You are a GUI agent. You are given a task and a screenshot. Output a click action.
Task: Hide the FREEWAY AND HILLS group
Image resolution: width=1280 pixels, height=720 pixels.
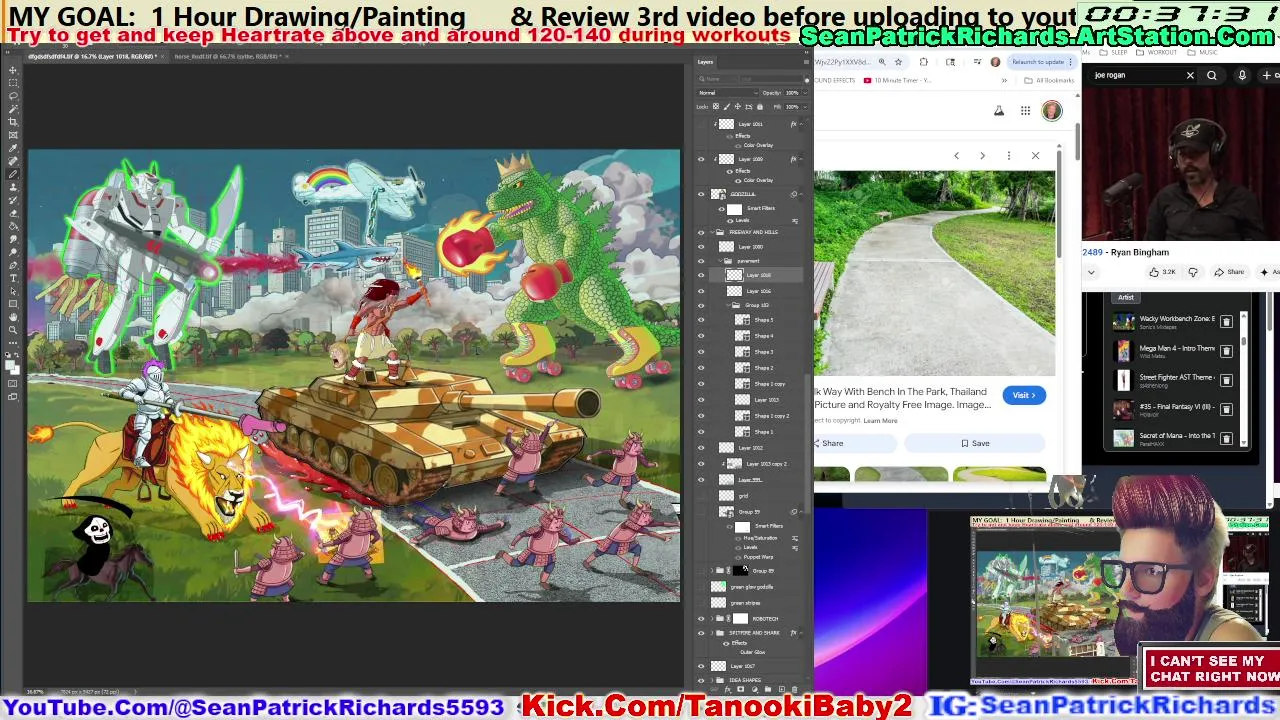[701, 232]
